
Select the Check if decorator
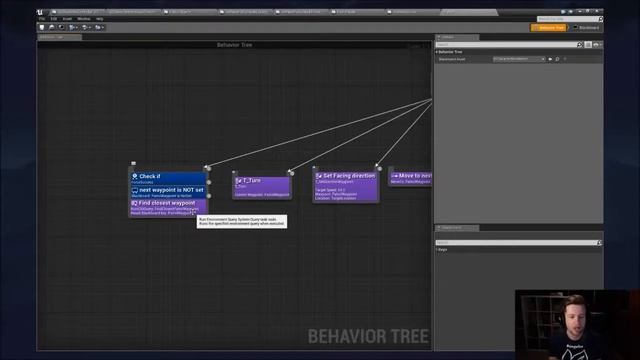click(168, 178)
